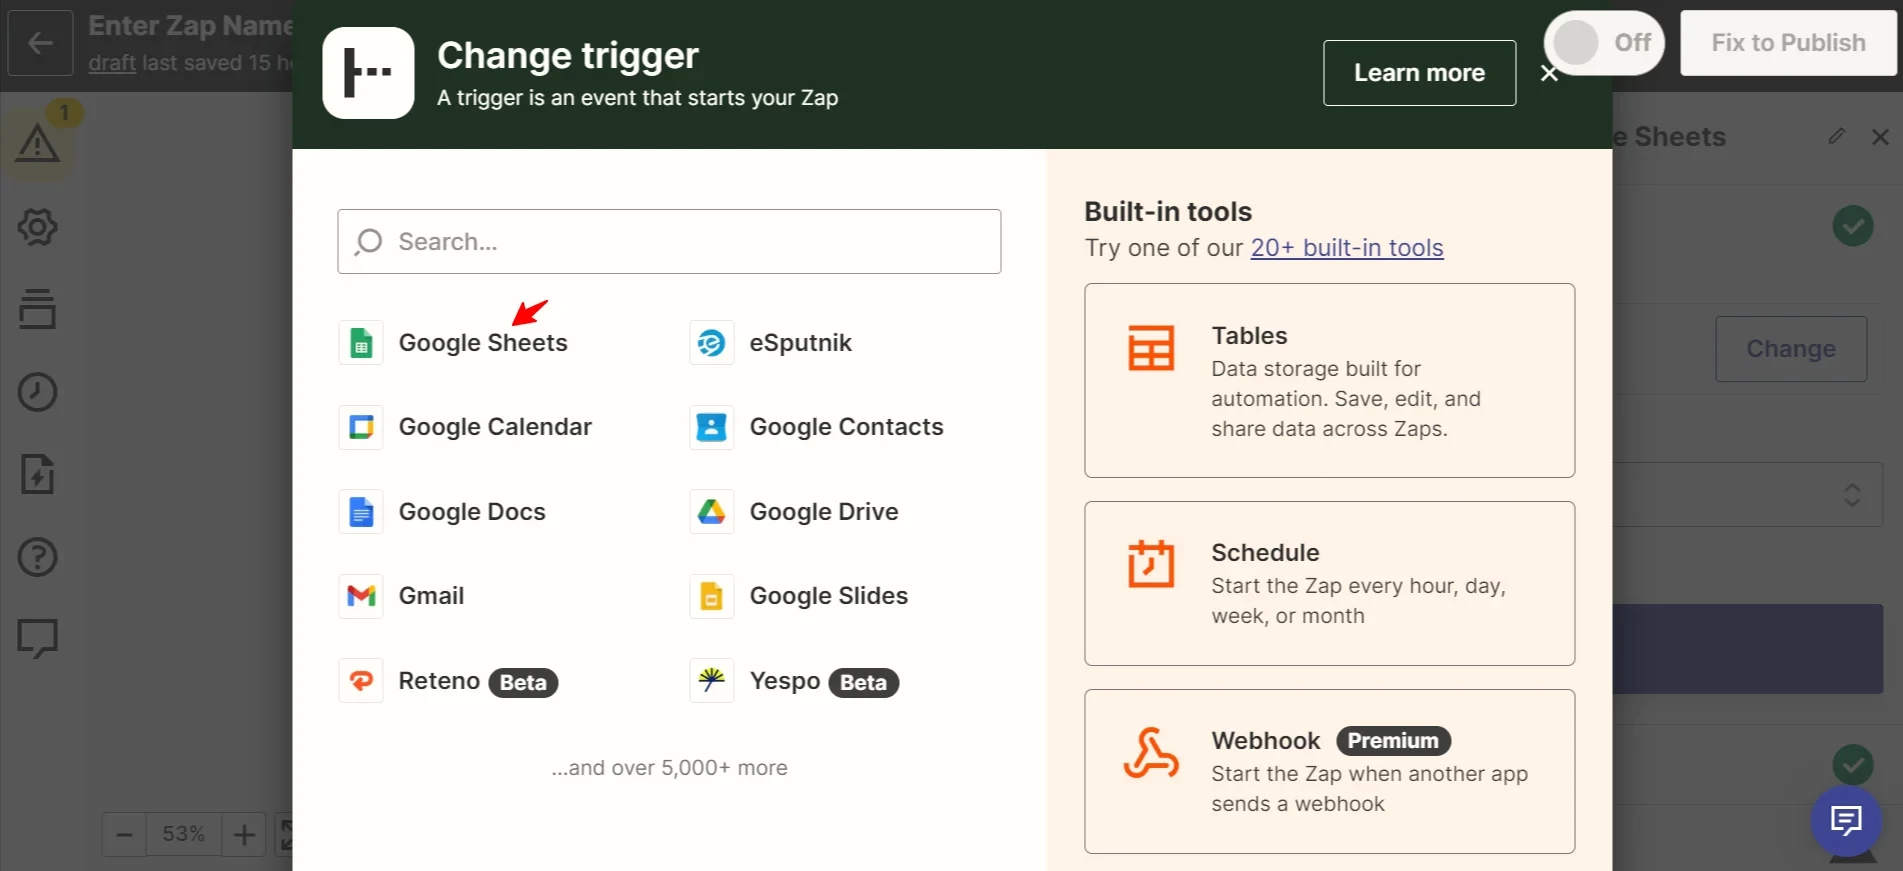Click the pencil rename icon in side panel
The height and width of the screenshot is (871, 1903).
click(1836, 136)
